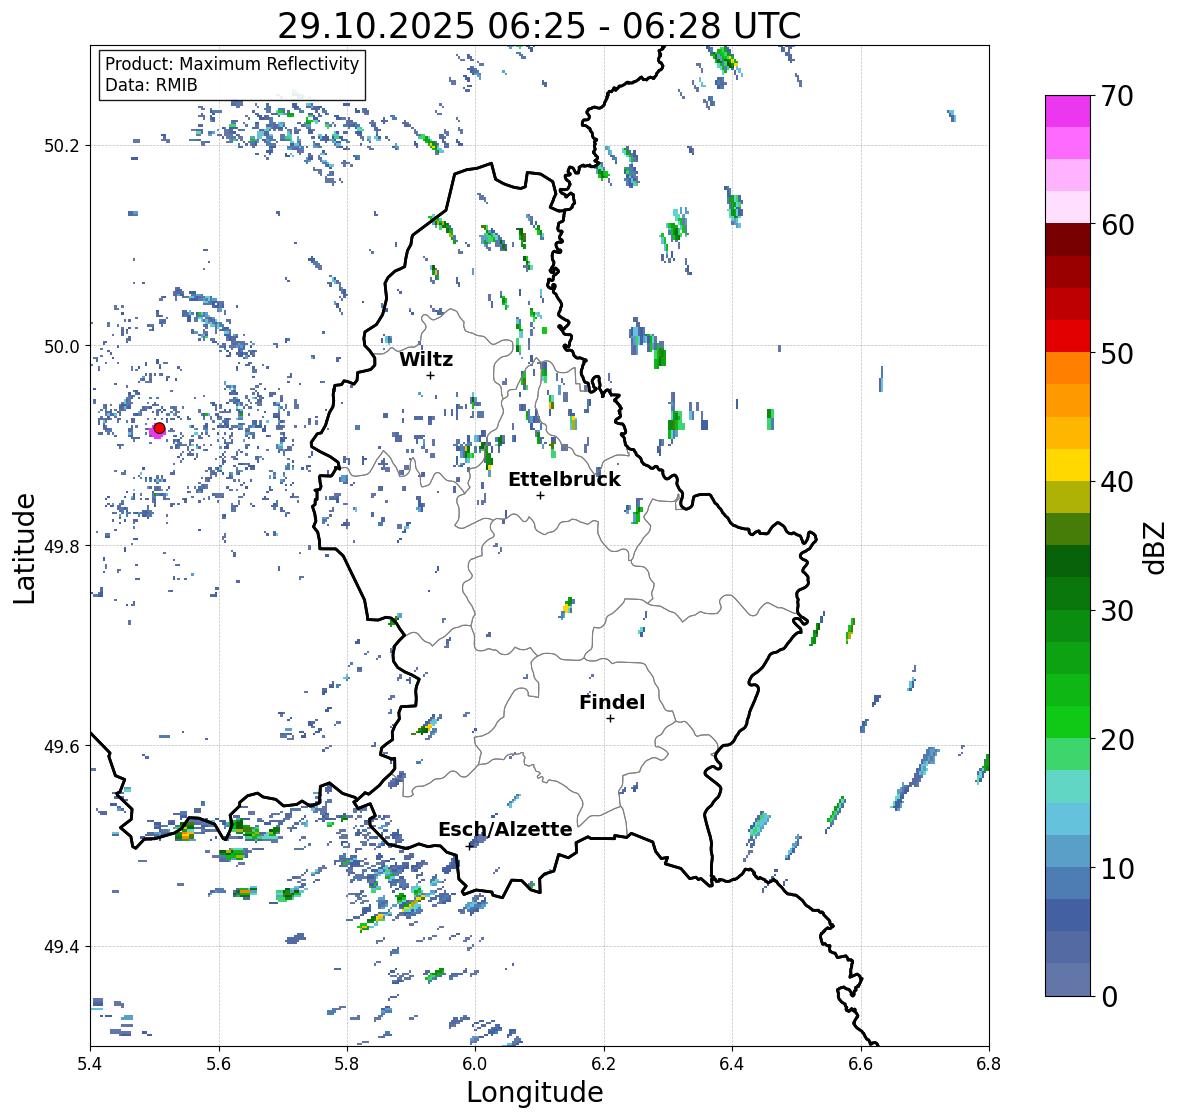This screenshot has width=1179, height=1117.
Task: Click the red radar location marker
Action: click(x=159, y=428)
